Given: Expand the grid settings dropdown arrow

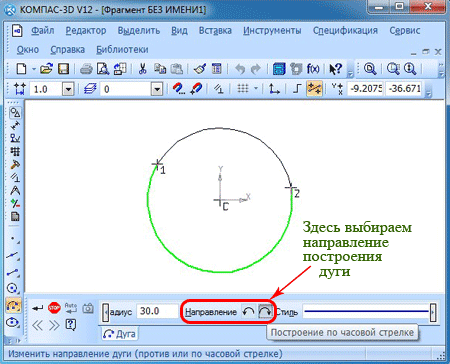Looking at the screenshot, I should tap(256, 89).
